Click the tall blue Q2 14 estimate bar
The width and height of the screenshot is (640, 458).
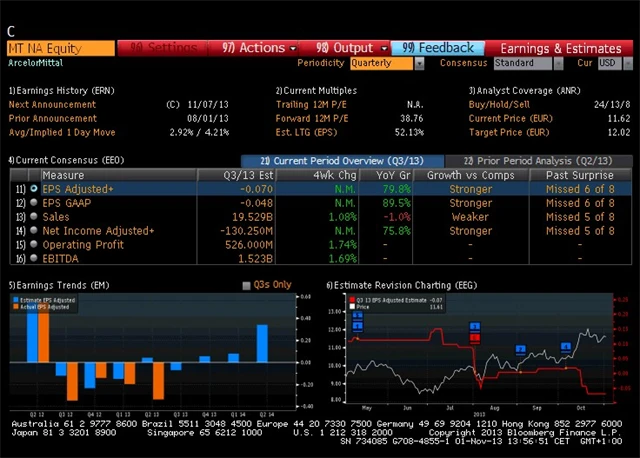click(x=262, y=343)
